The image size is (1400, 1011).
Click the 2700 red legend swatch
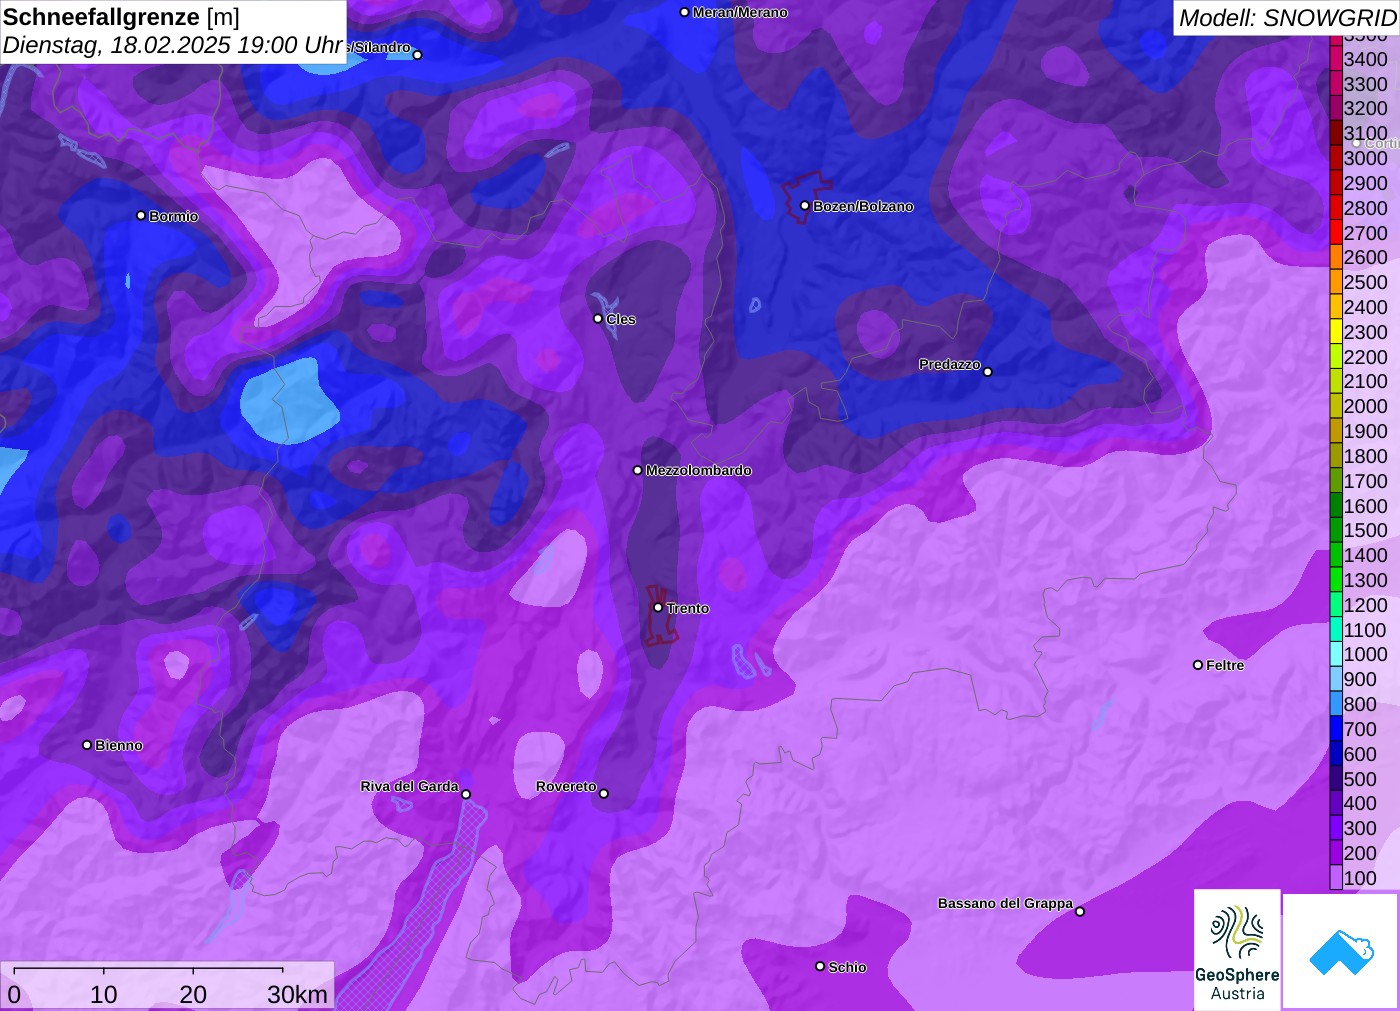[x=1336, y=233]
